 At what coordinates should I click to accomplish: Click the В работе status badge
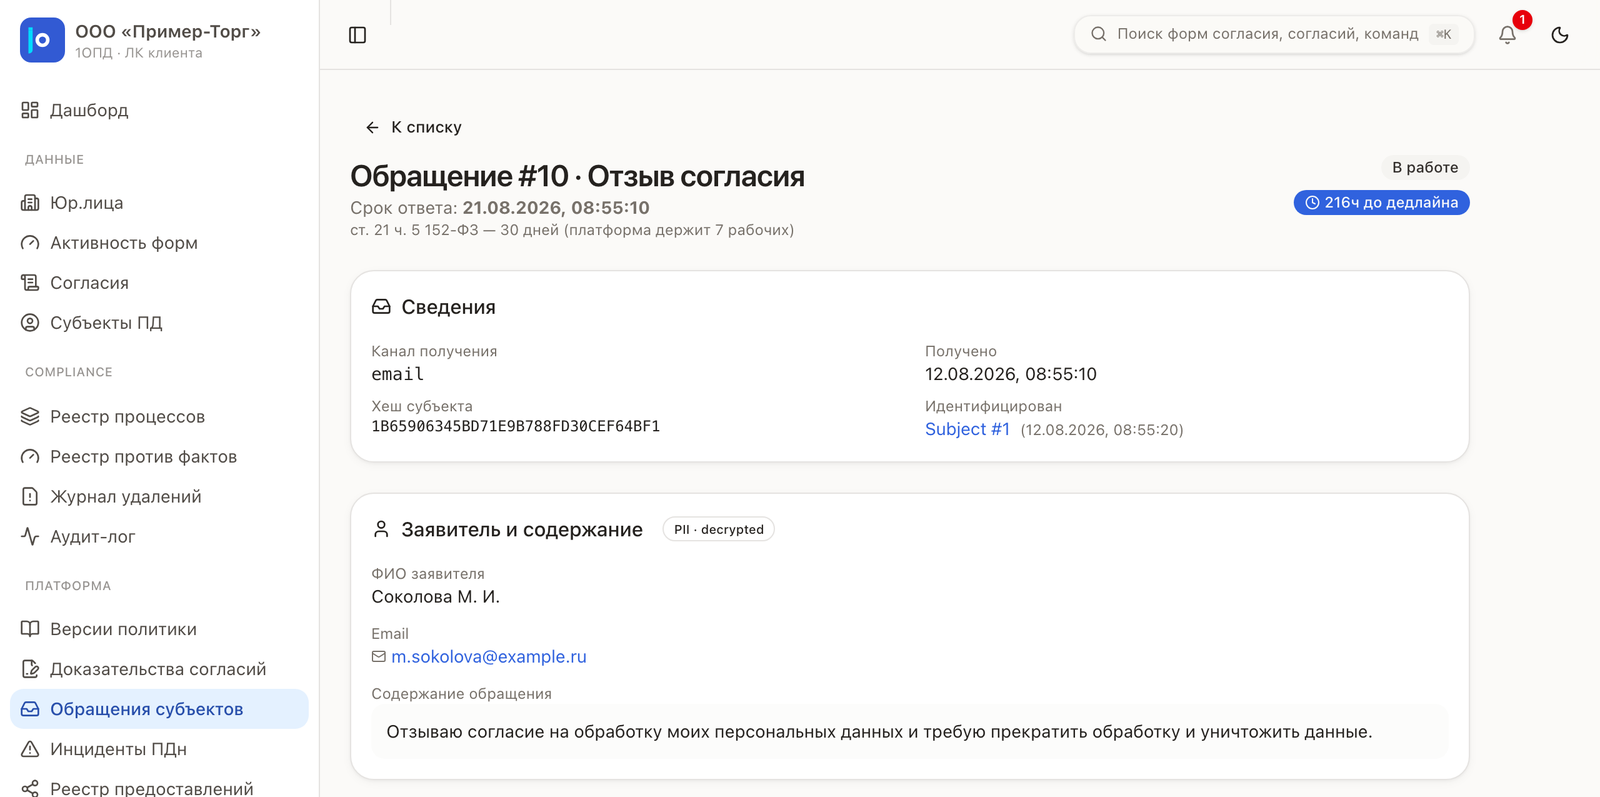coord(1425,167)
